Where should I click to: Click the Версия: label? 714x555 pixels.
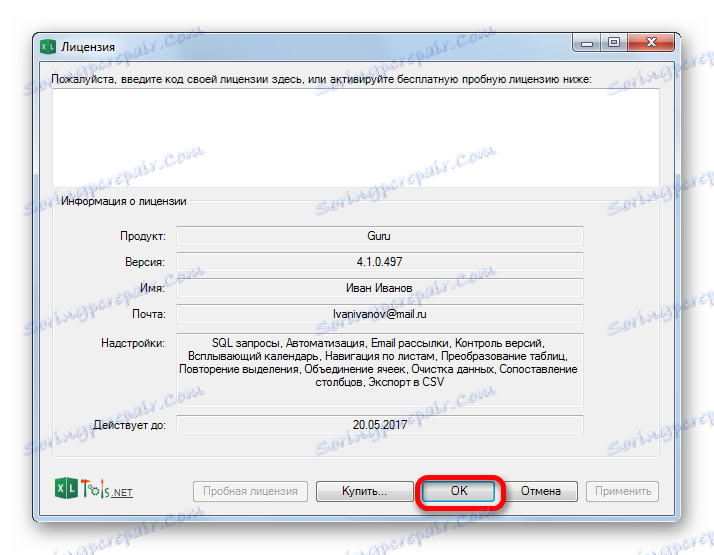pyautogui.click(x=145, y=262)
